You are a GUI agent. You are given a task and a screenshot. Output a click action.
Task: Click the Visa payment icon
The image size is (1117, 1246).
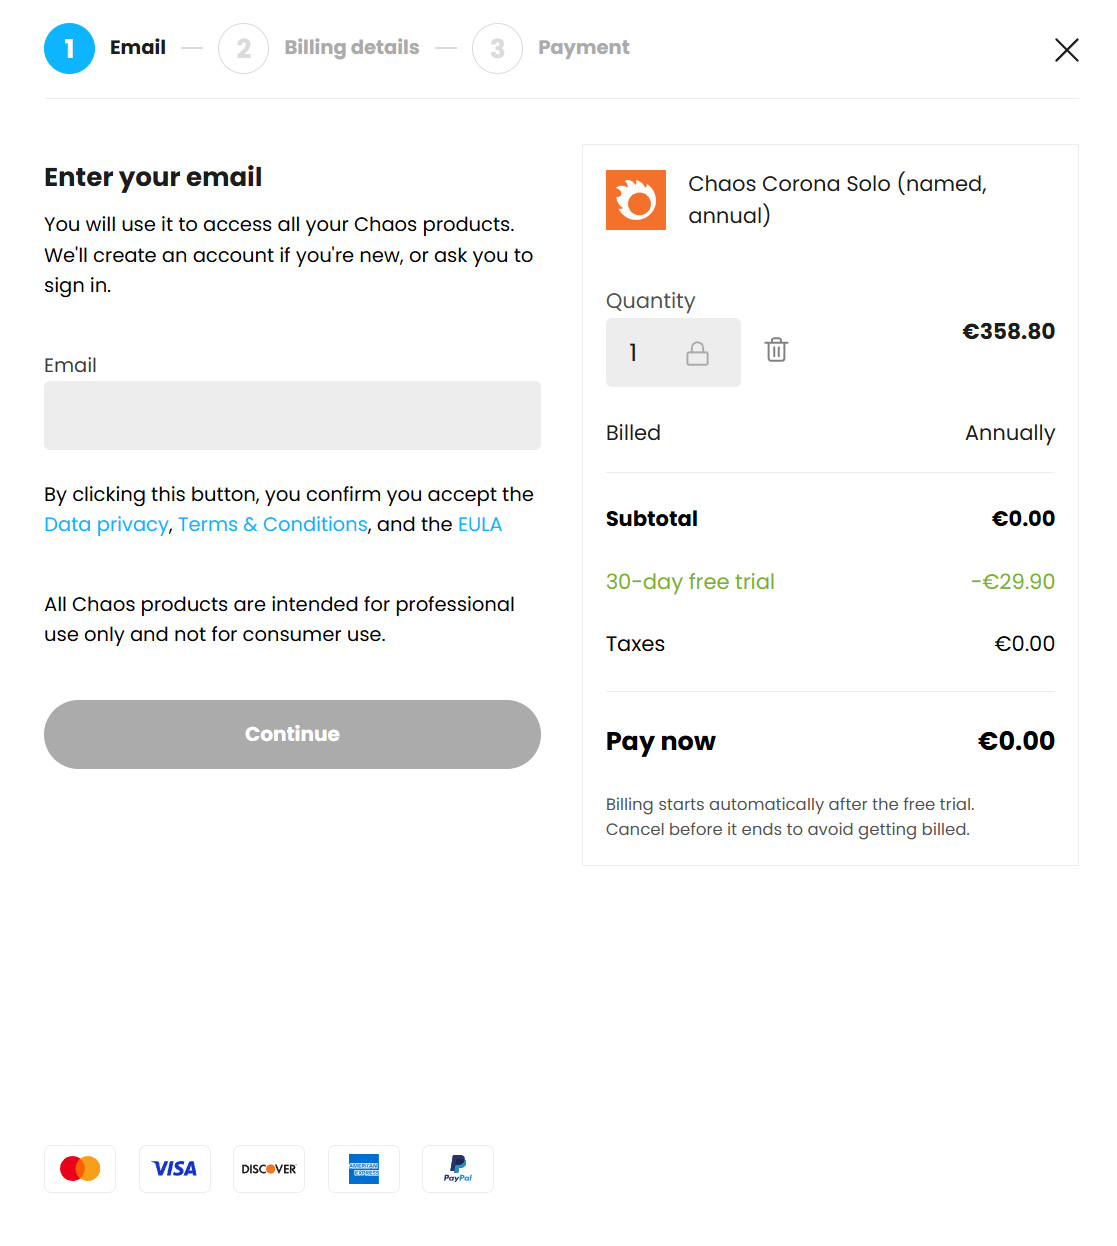175,1169
